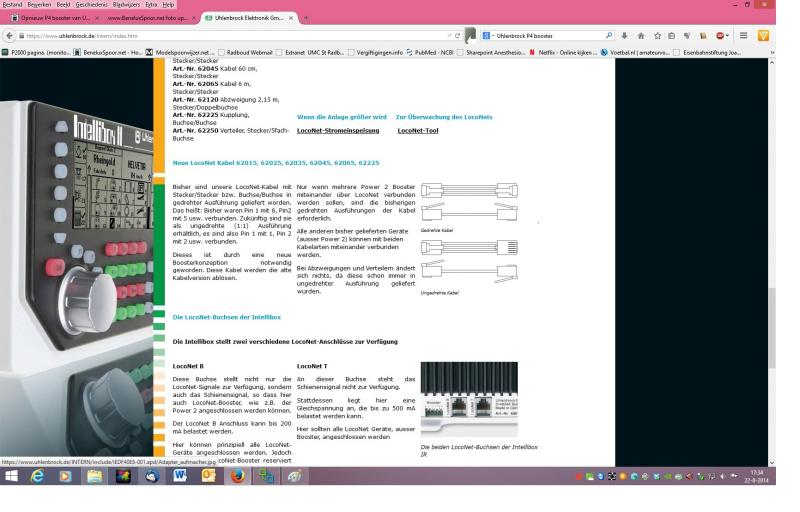Open Voetbal.nl bookmark
This screenshot has width=800, height=512.
tap(635, 53)
